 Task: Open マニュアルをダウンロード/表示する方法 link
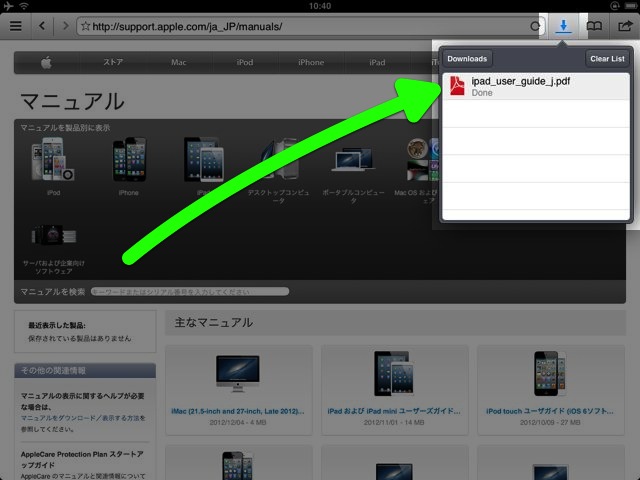click(x=83, y=418)
